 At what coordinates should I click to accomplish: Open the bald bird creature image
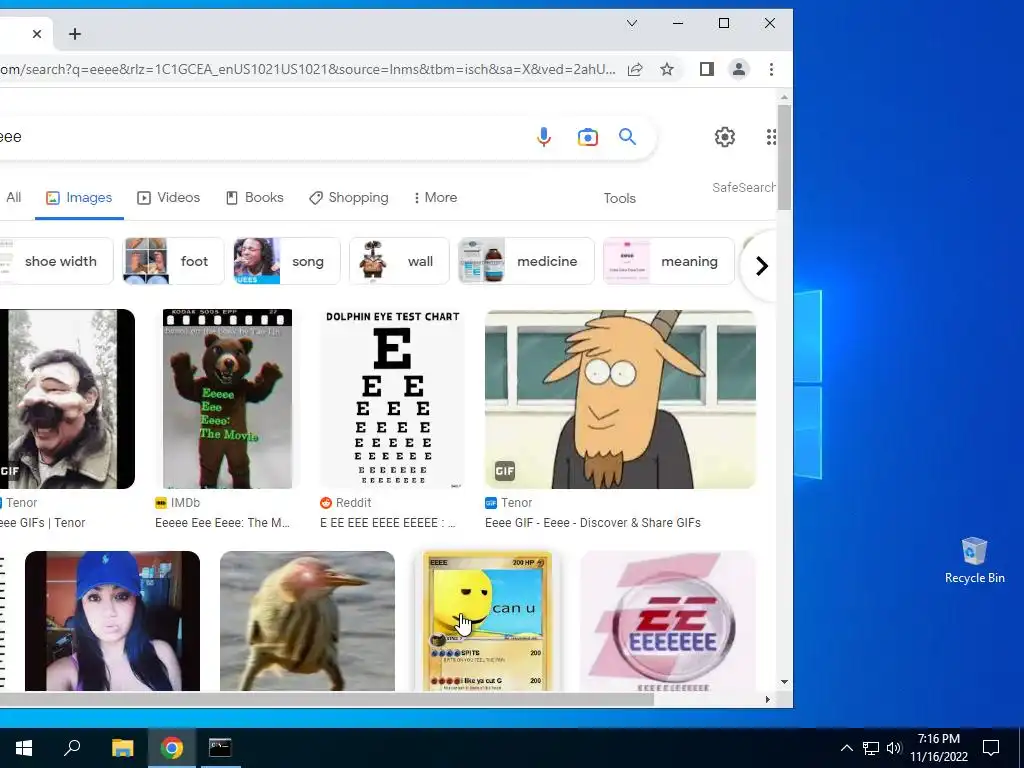pyautogui.click(x=307, y=620)
